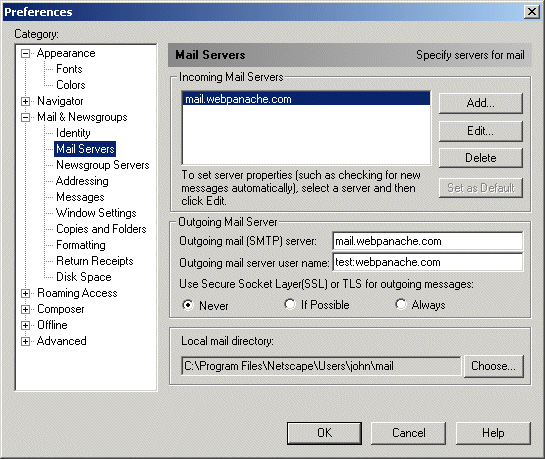Expand the Advanced category
Screen dimensions: 545x459
pos(25,342)
